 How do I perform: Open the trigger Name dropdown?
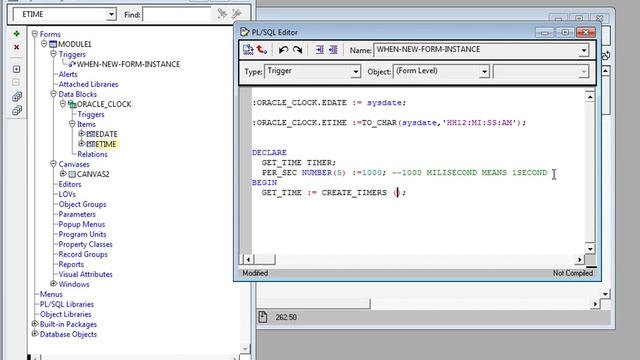[x=584, y=50]
